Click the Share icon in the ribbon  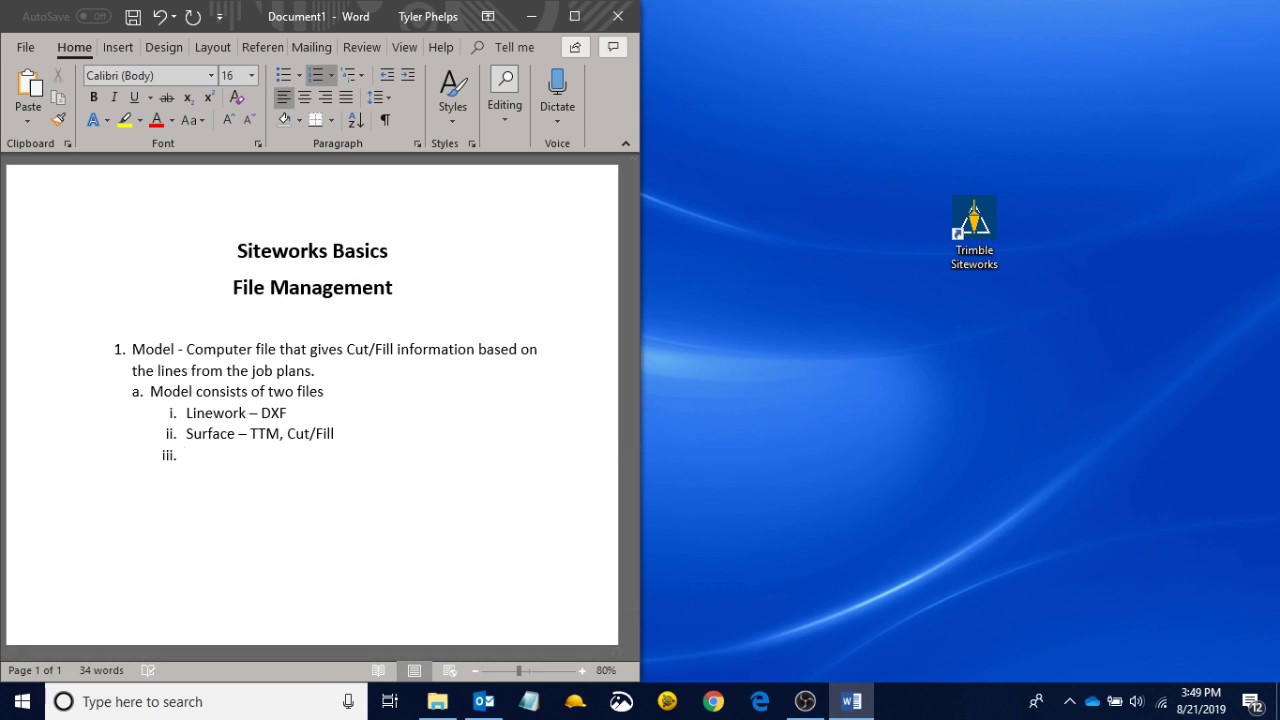point(575,47)
